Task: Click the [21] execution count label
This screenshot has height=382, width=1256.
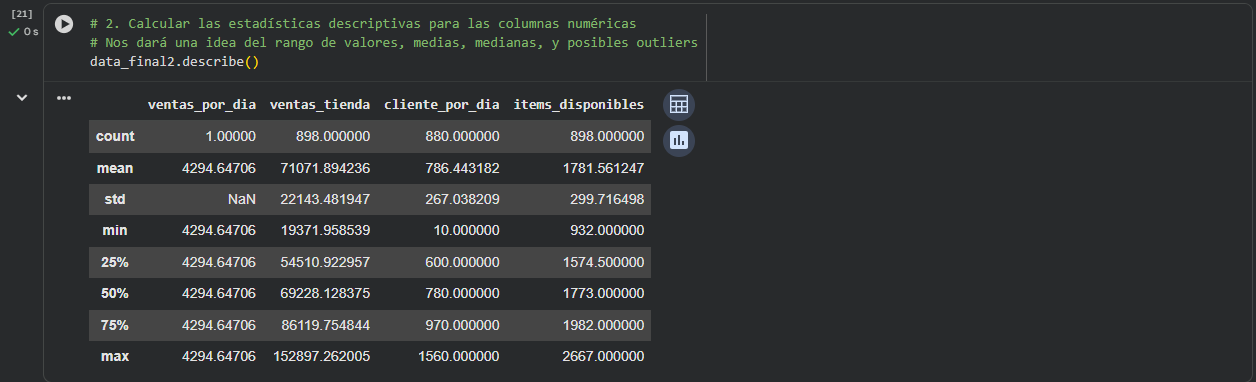Action: [21, 14]
